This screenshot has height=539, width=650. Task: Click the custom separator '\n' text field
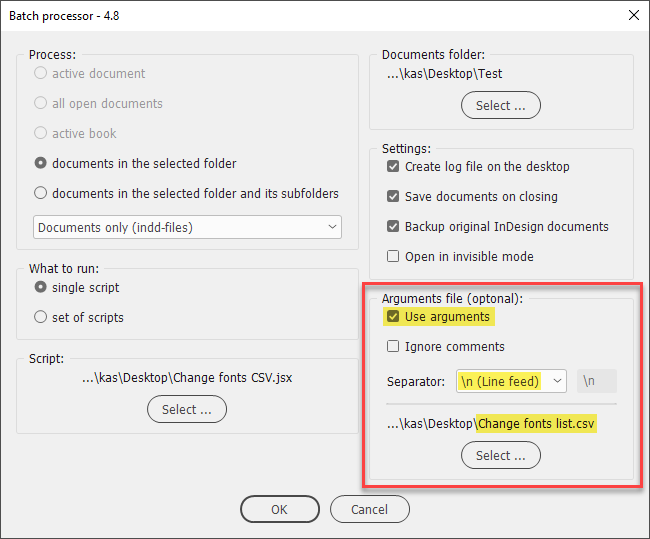click(x=597, y=381)
